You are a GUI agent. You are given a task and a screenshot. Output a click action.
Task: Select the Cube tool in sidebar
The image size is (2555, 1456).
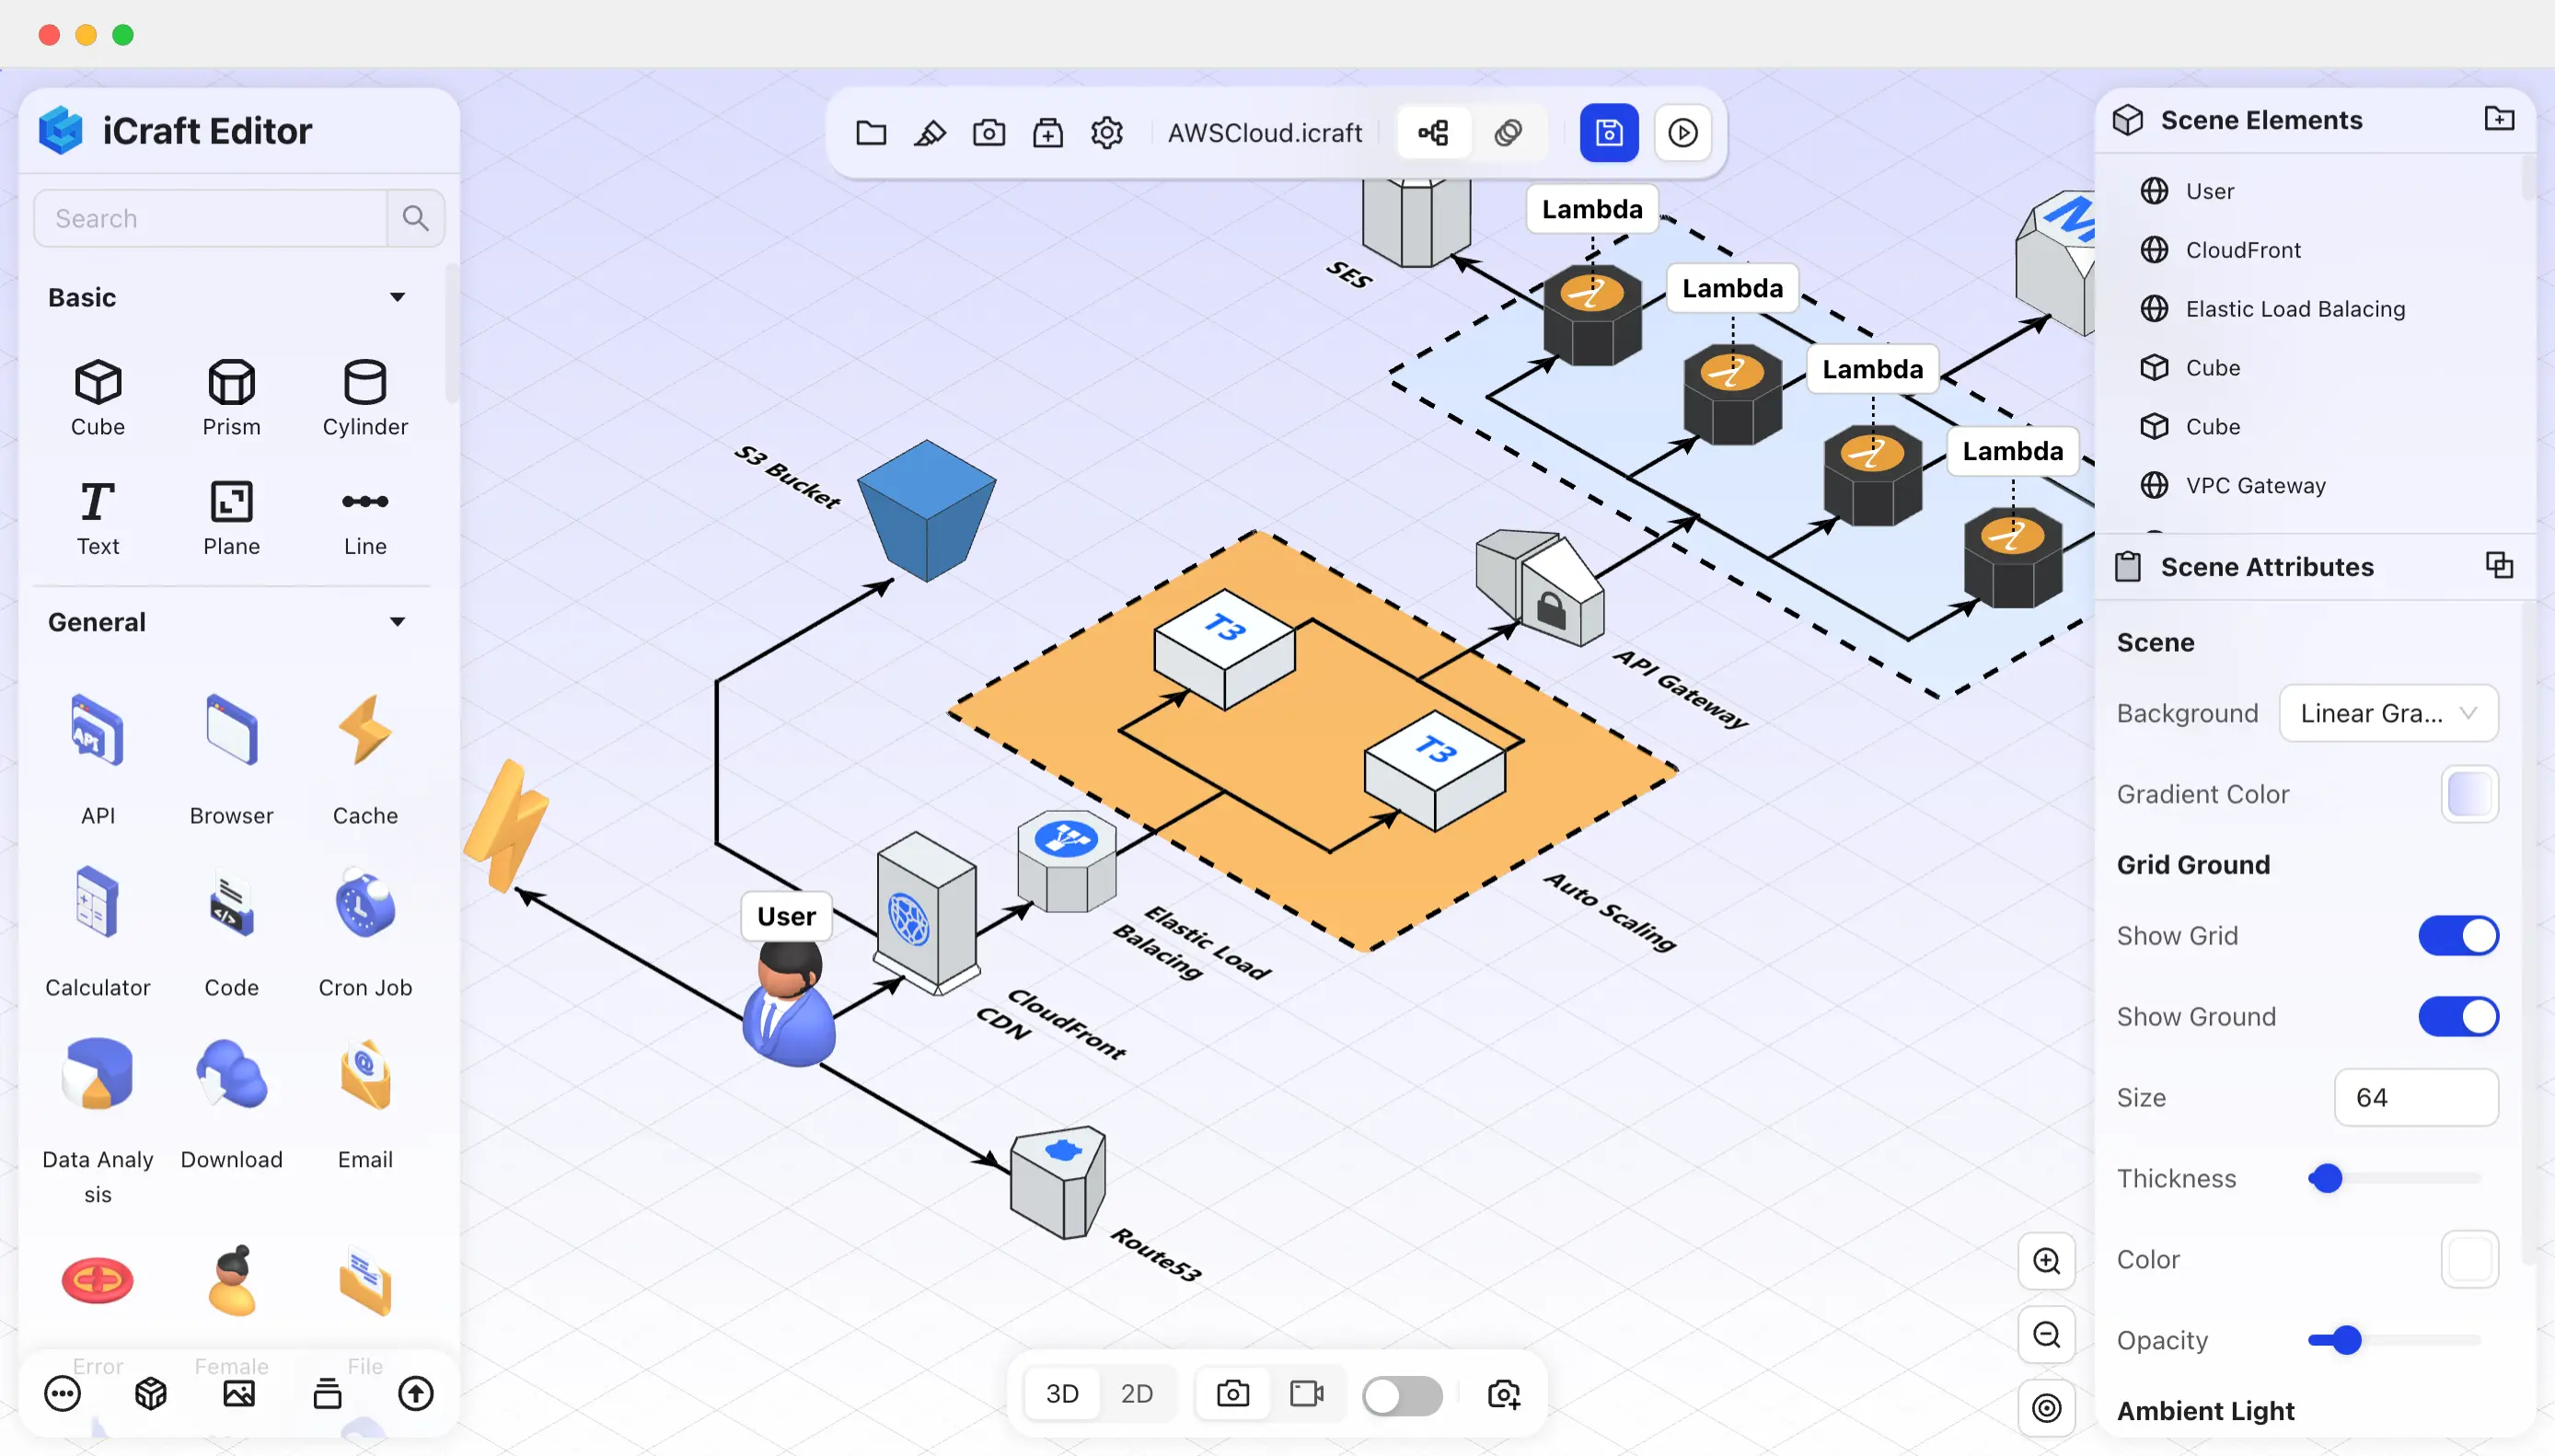click(x=97, y=395)
